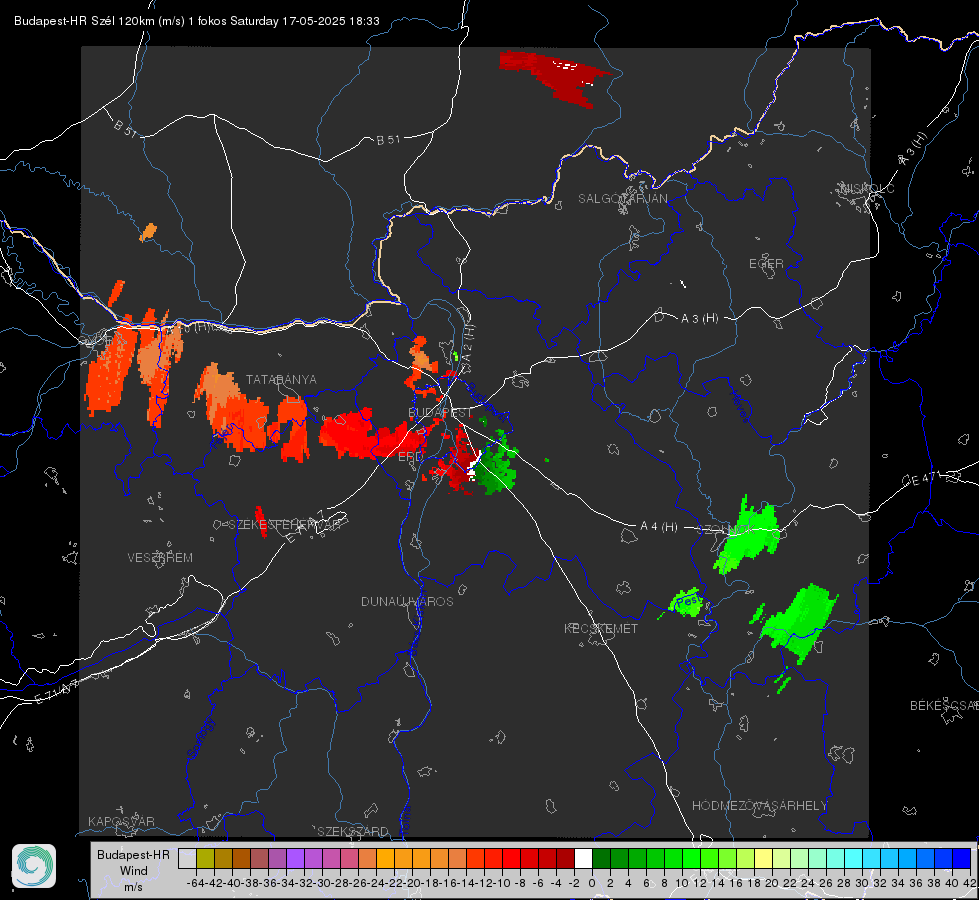This screenshot has height=900, width=979.
Task: Select the olive swatch between -64 and -42
Action: 205,858
